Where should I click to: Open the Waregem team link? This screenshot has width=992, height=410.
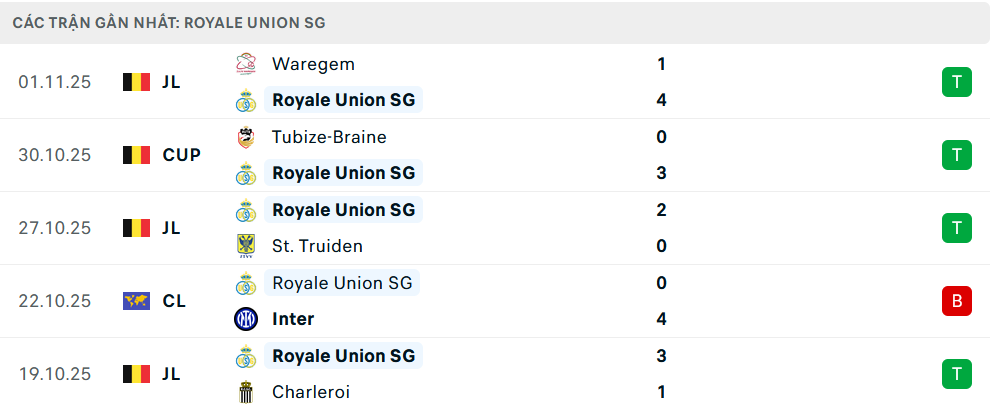point(313,64)
